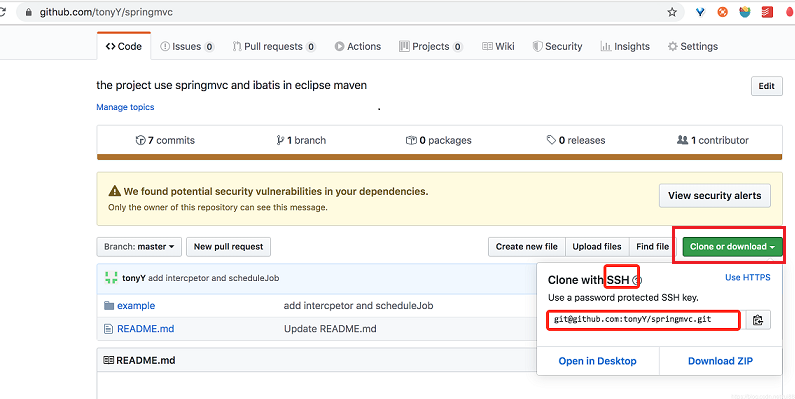Viewport: 795px width, 399px height.
Task: Click the red Todoist-style extension icon
Action: click(767, 12)
